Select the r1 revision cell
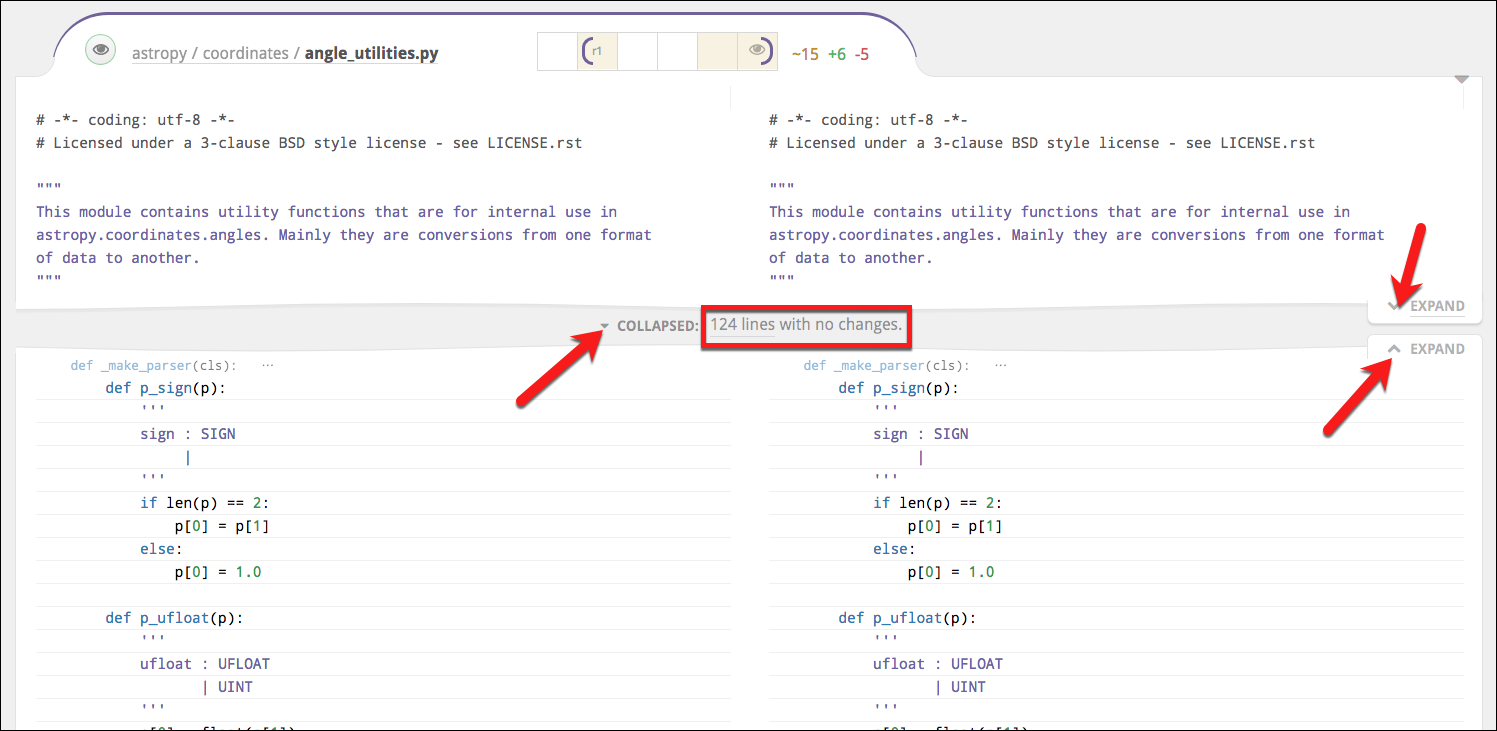 click(597, 51)
